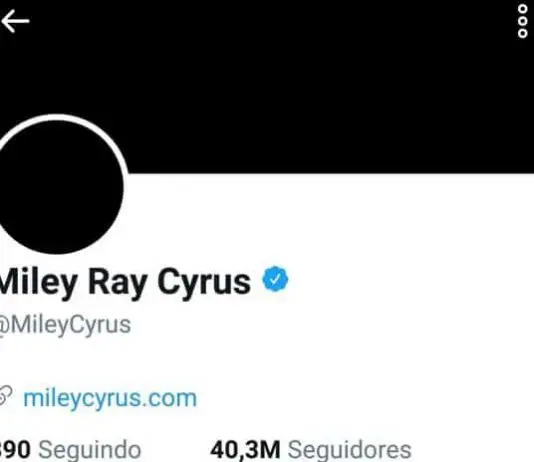534x462 pixels.
Task: Tap the blue verified badge
Action: [x=275, y=279]
